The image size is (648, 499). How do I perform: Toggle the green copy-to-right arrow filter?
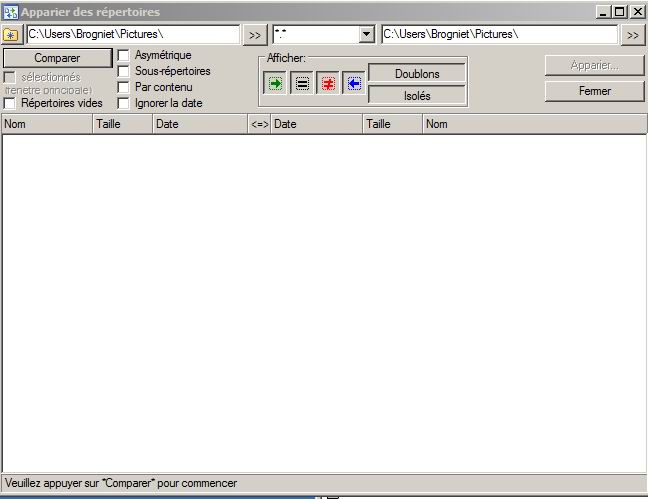(x=275, y=84)
